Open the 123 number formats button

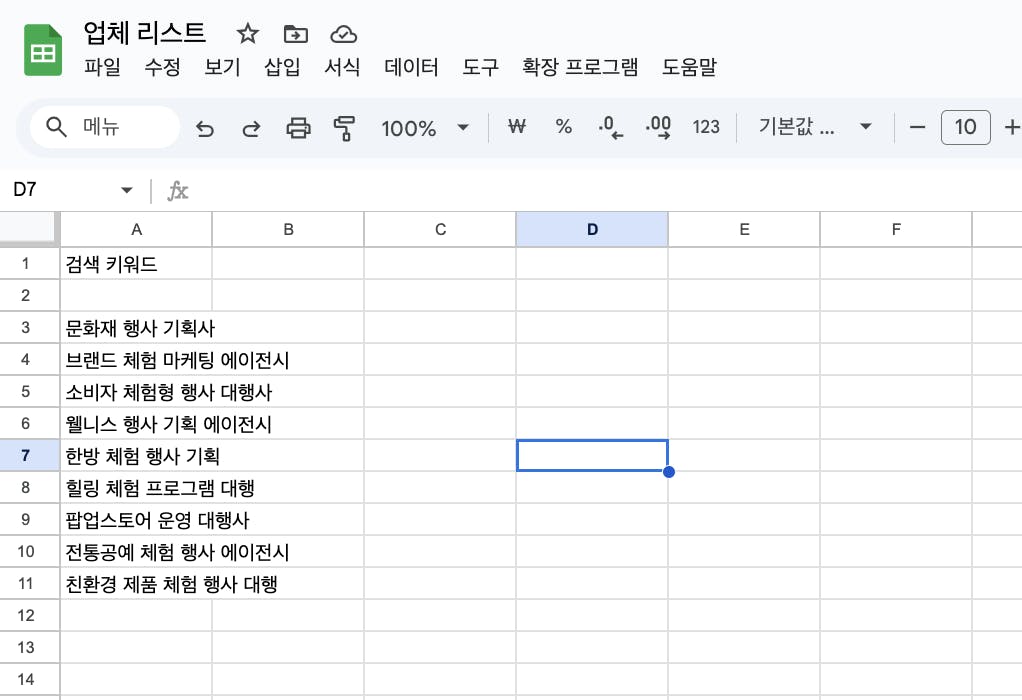tap(706, 127)
